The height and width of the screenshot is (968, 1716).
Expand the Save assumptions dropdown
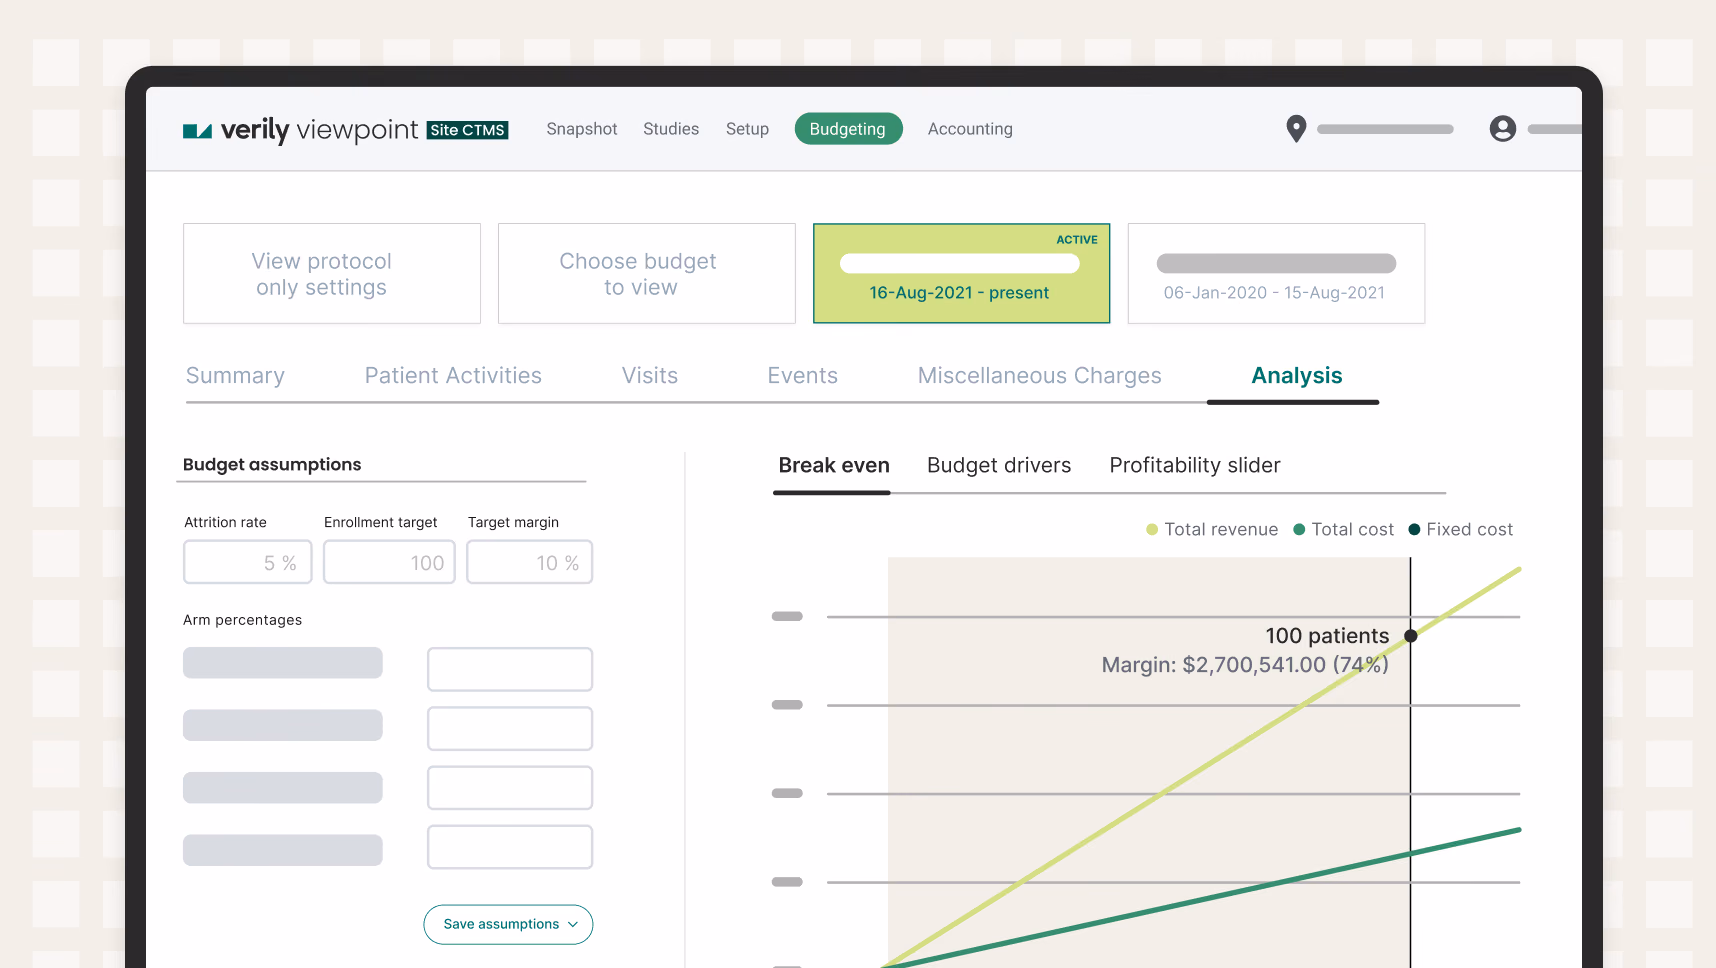[x=508, y=925]
